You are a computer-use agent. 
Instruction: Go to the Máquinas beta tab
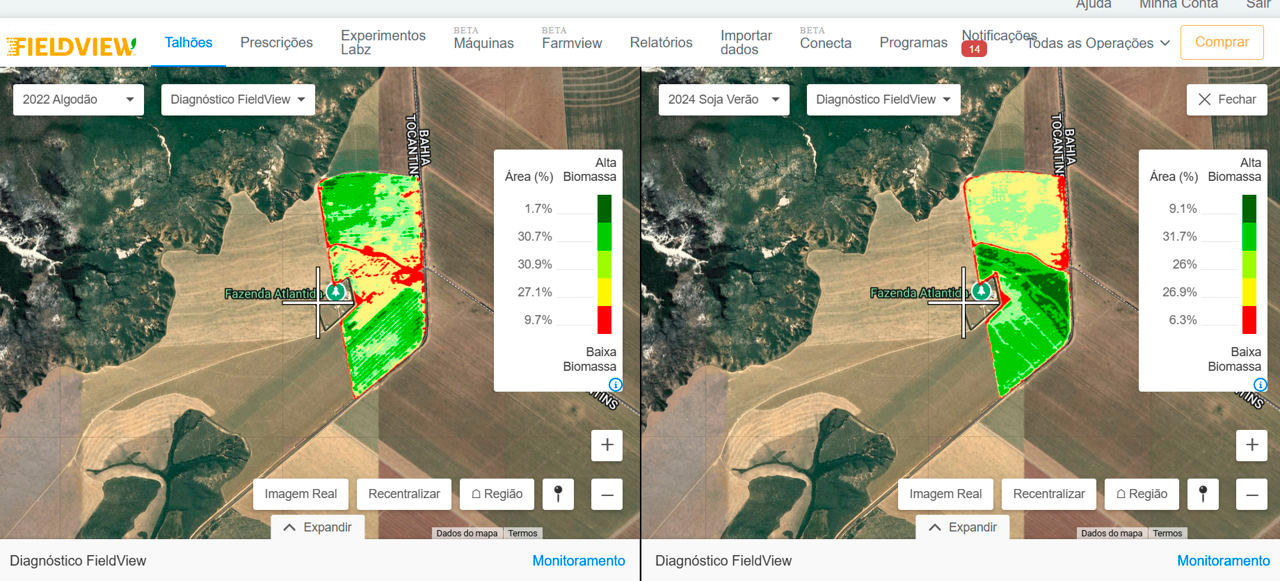(484, 39)
